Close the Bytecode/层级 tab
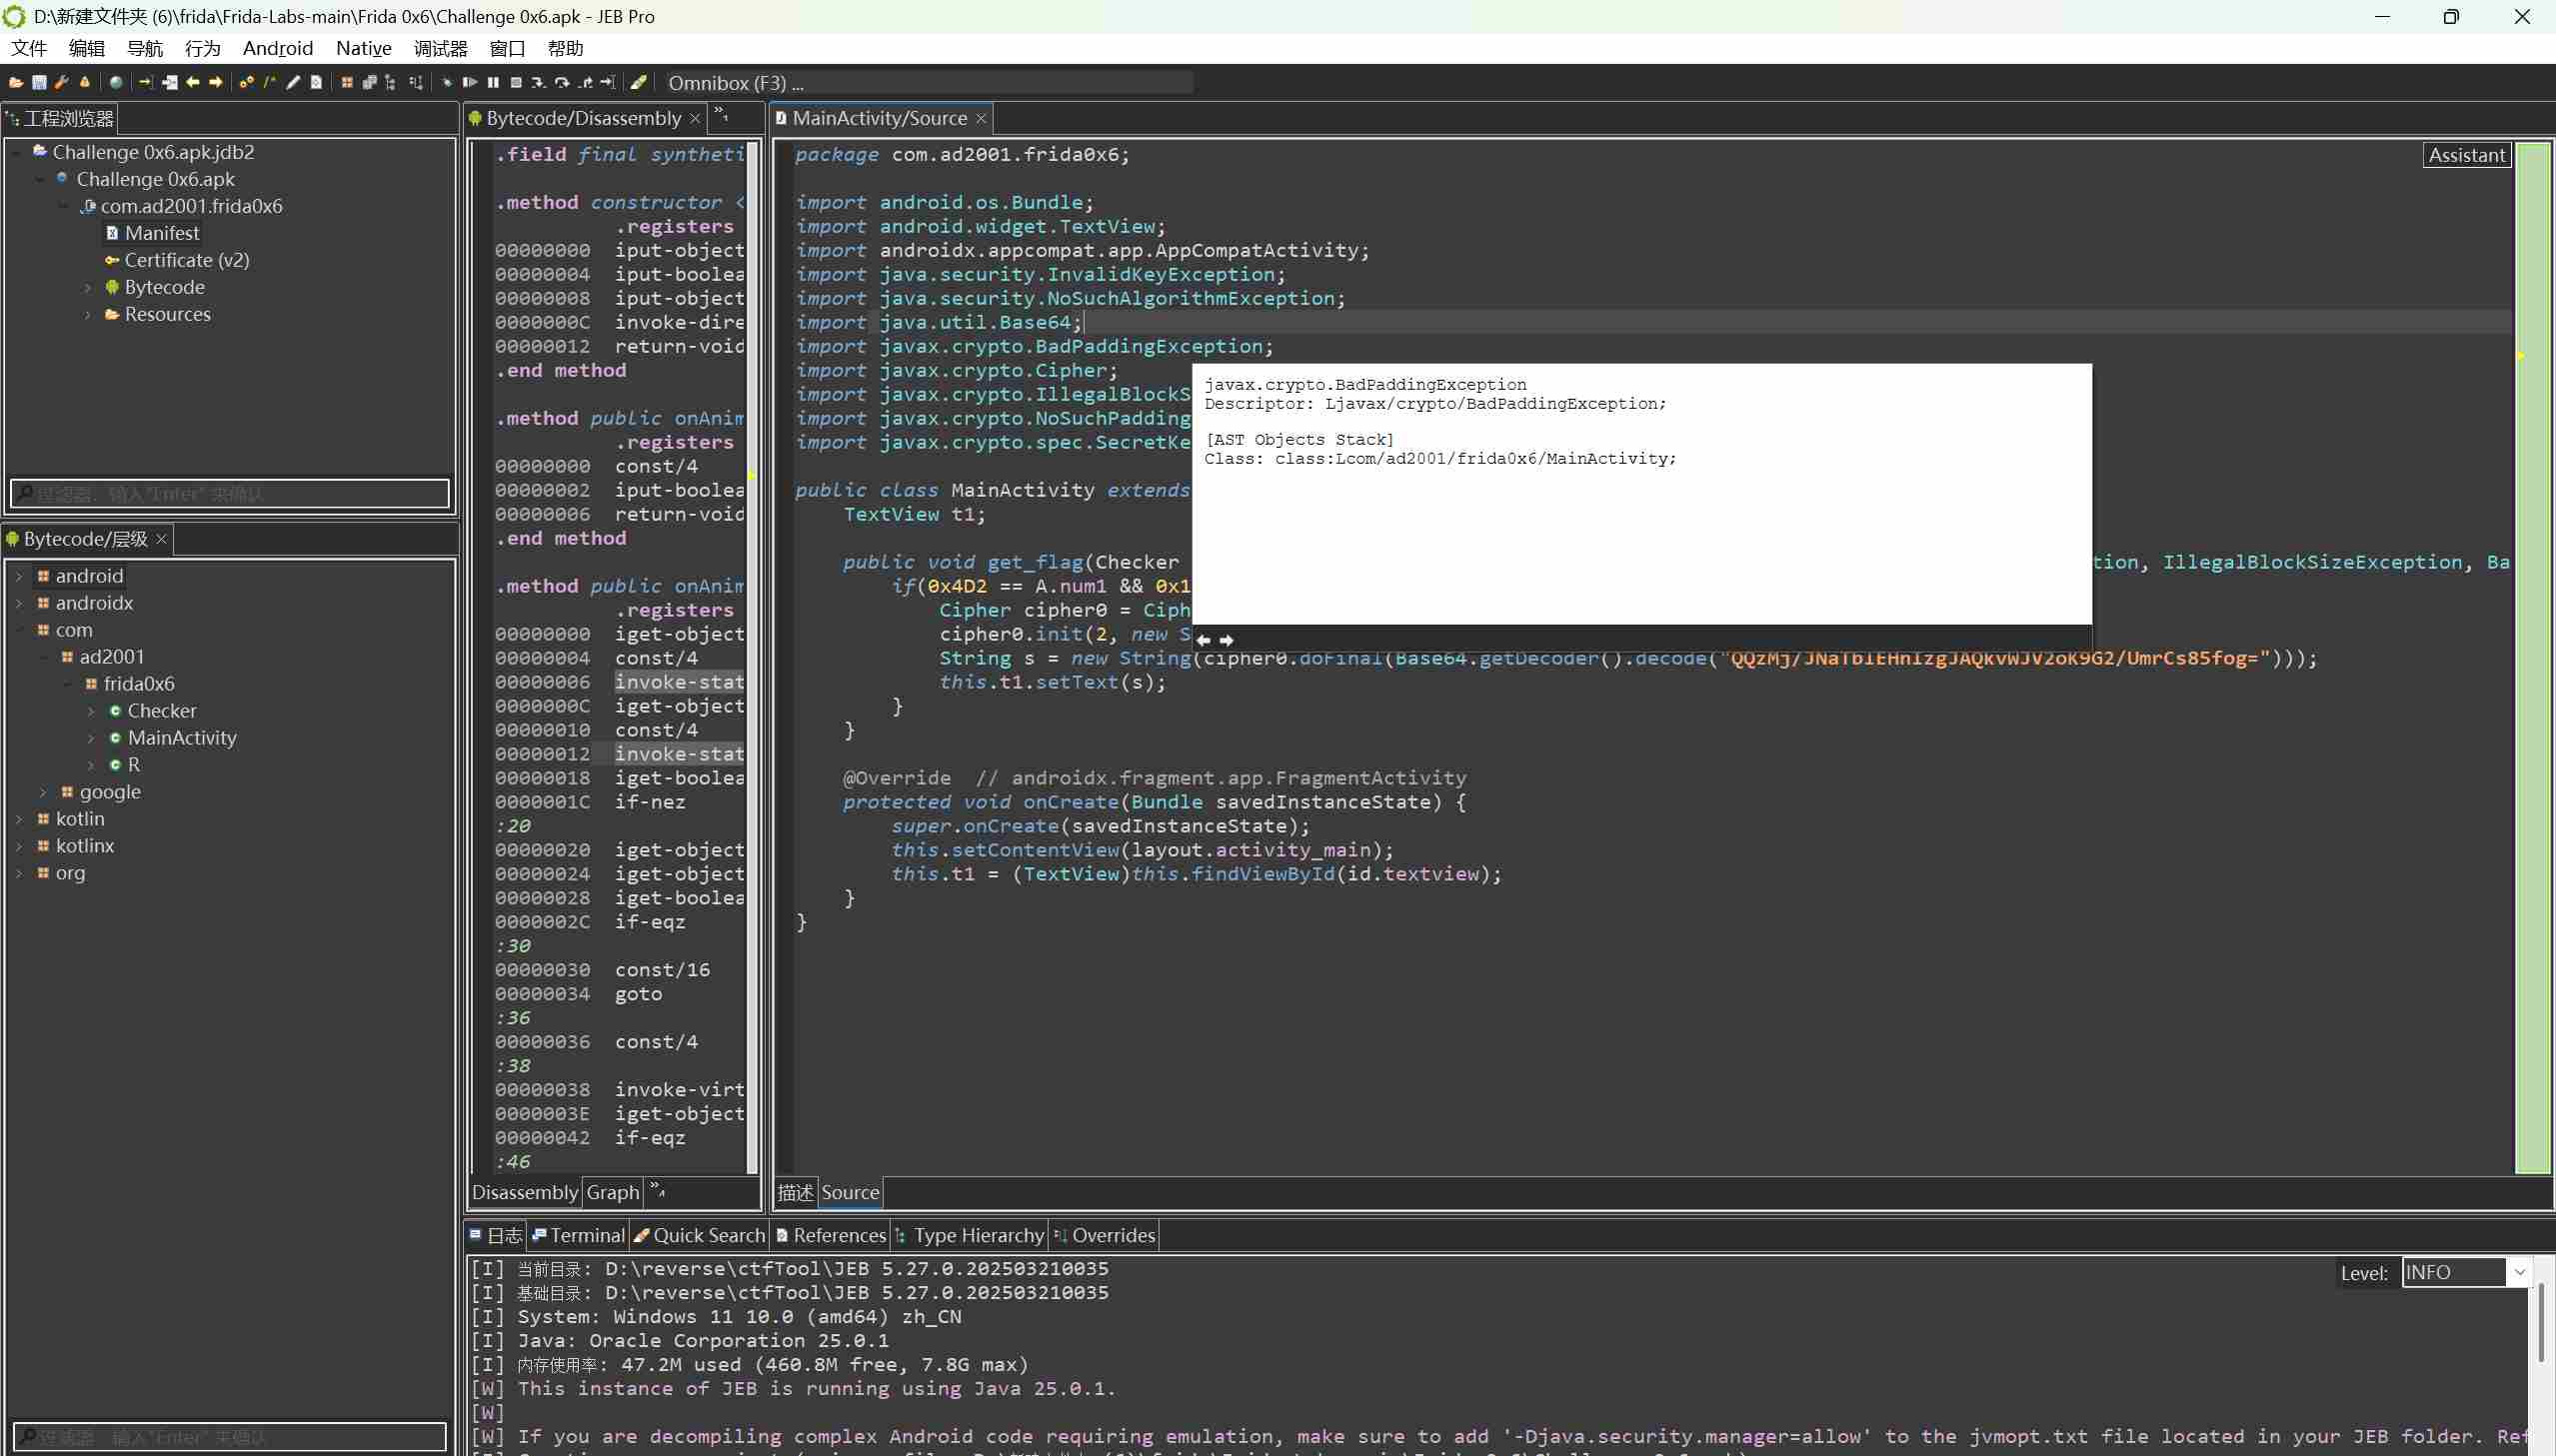This screenshot has height=1456, width=2556. (x=161, y=539)
